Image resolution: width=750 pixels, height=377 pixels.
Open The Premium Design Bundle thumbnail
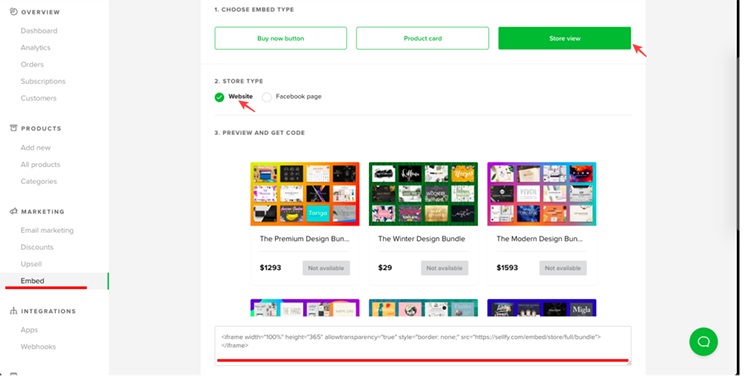[305, 194]
